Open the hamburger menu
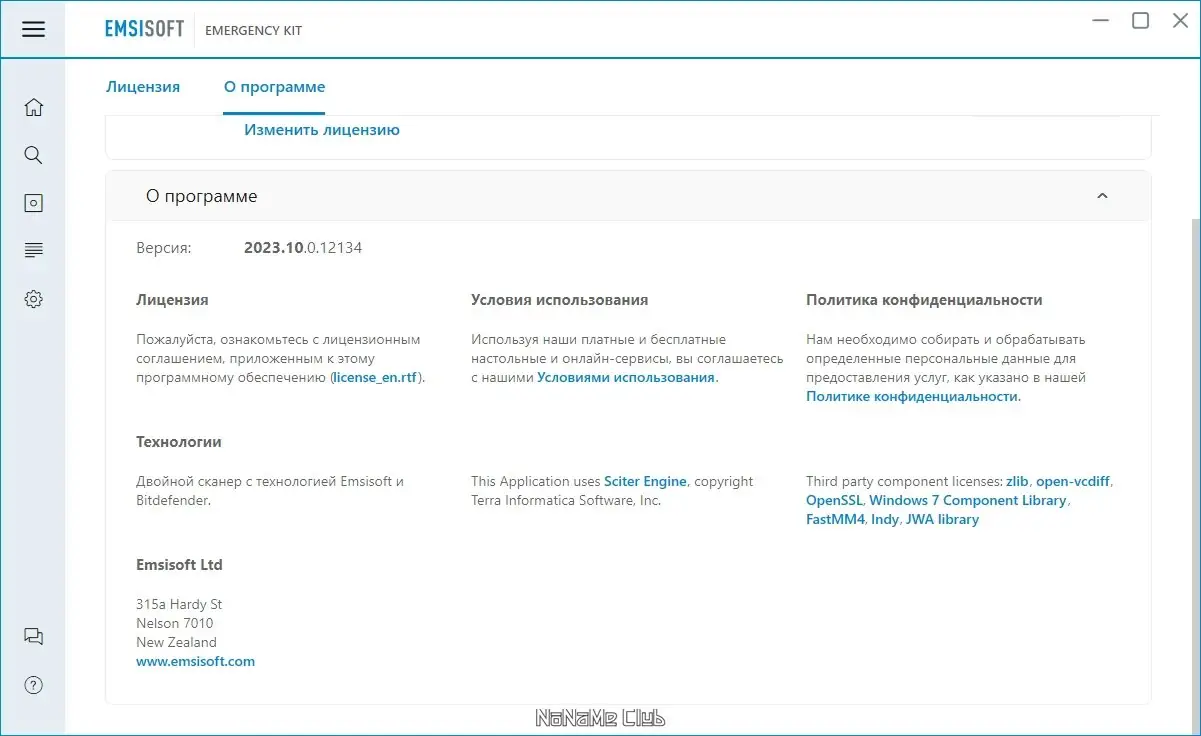The height and width of the screenshot is (736, 1201). 33,29
